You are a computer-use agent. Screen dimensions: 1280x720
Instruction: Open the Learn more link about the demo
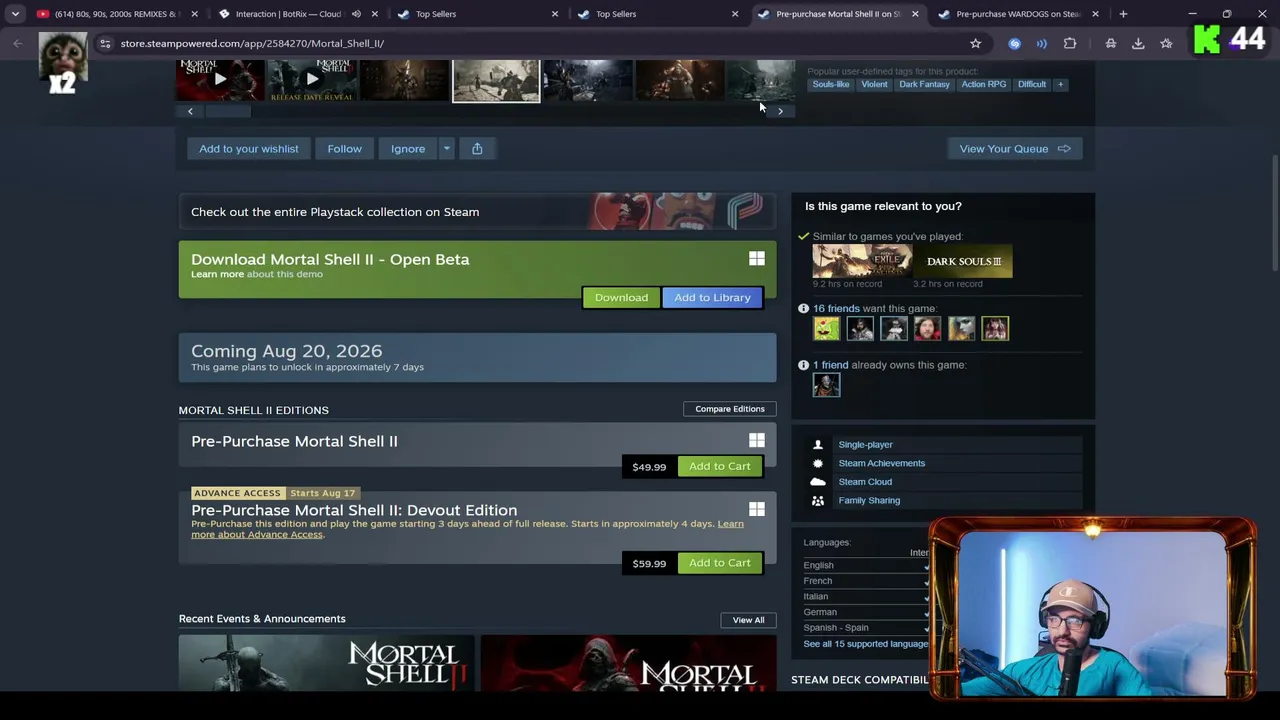pyautogui.click(x=217, y=274)
